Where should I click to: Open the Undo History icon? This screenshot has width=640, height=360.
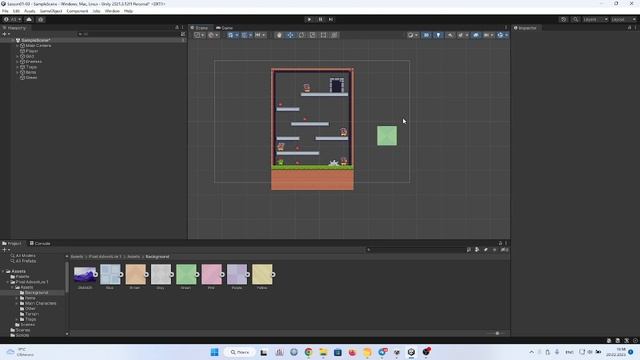point(564,19)
